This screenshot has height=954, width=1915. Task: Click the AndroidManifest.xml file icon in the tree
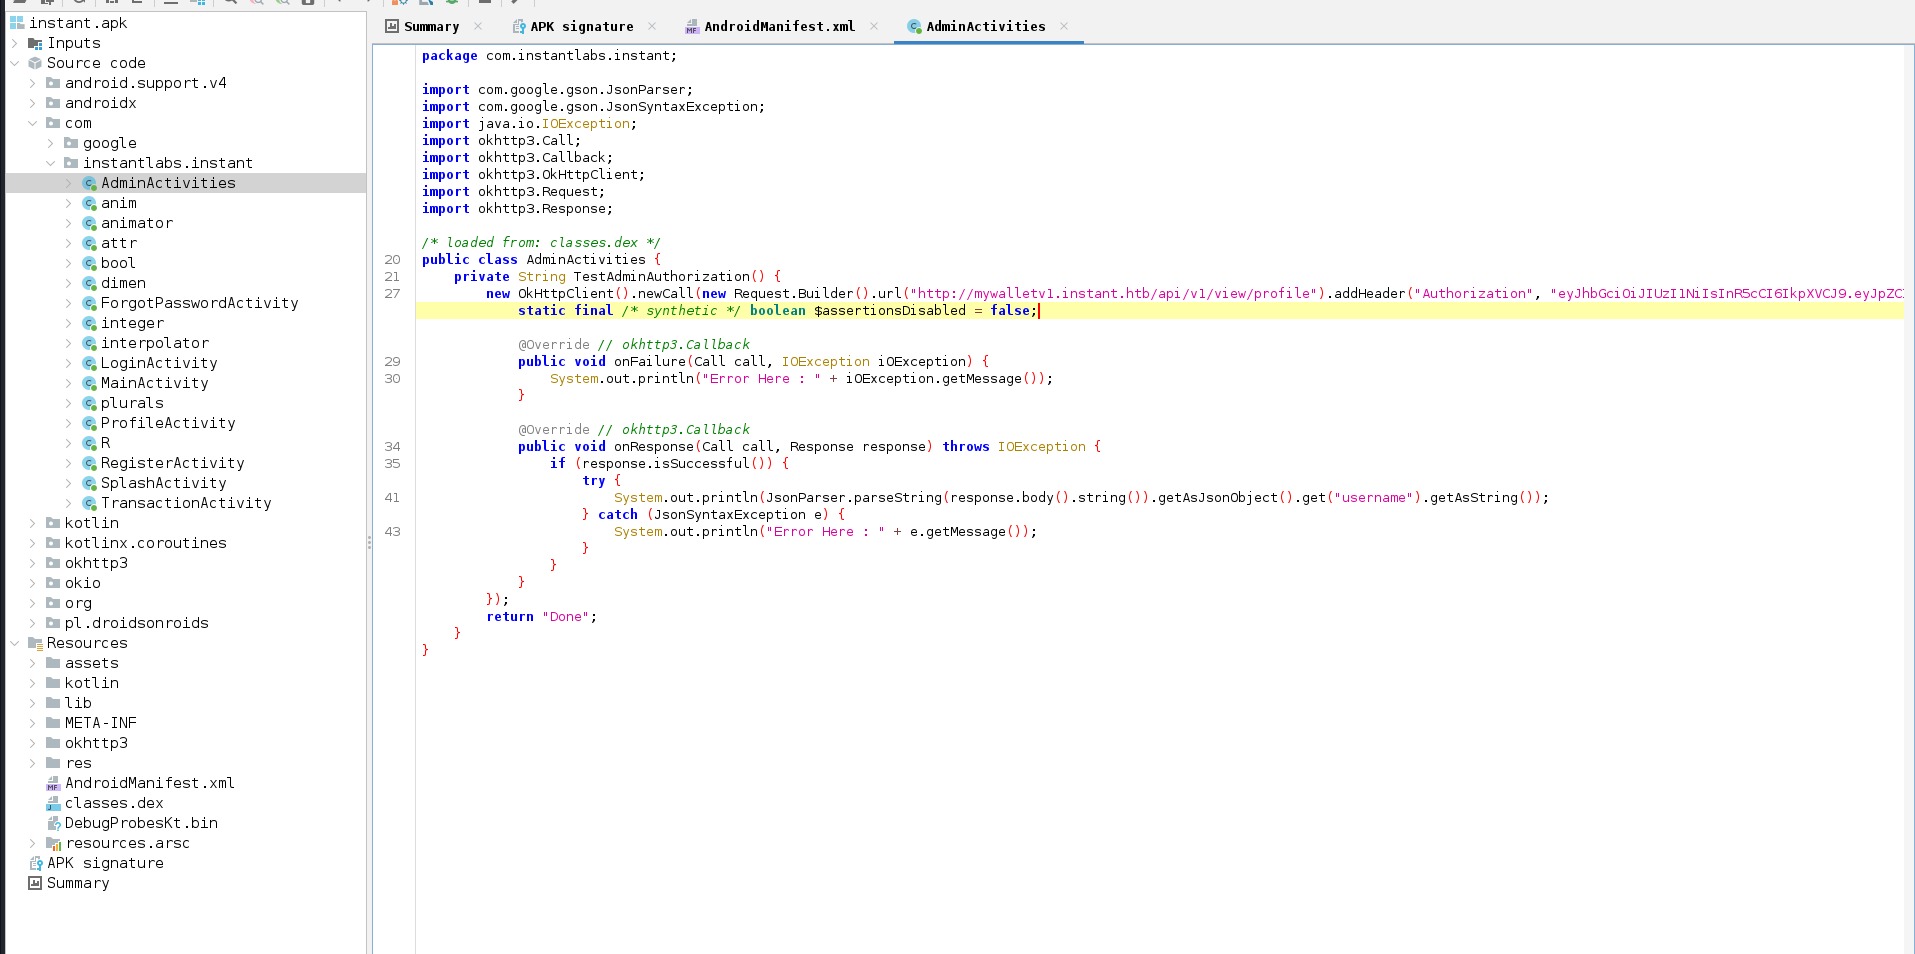(53, 784)
